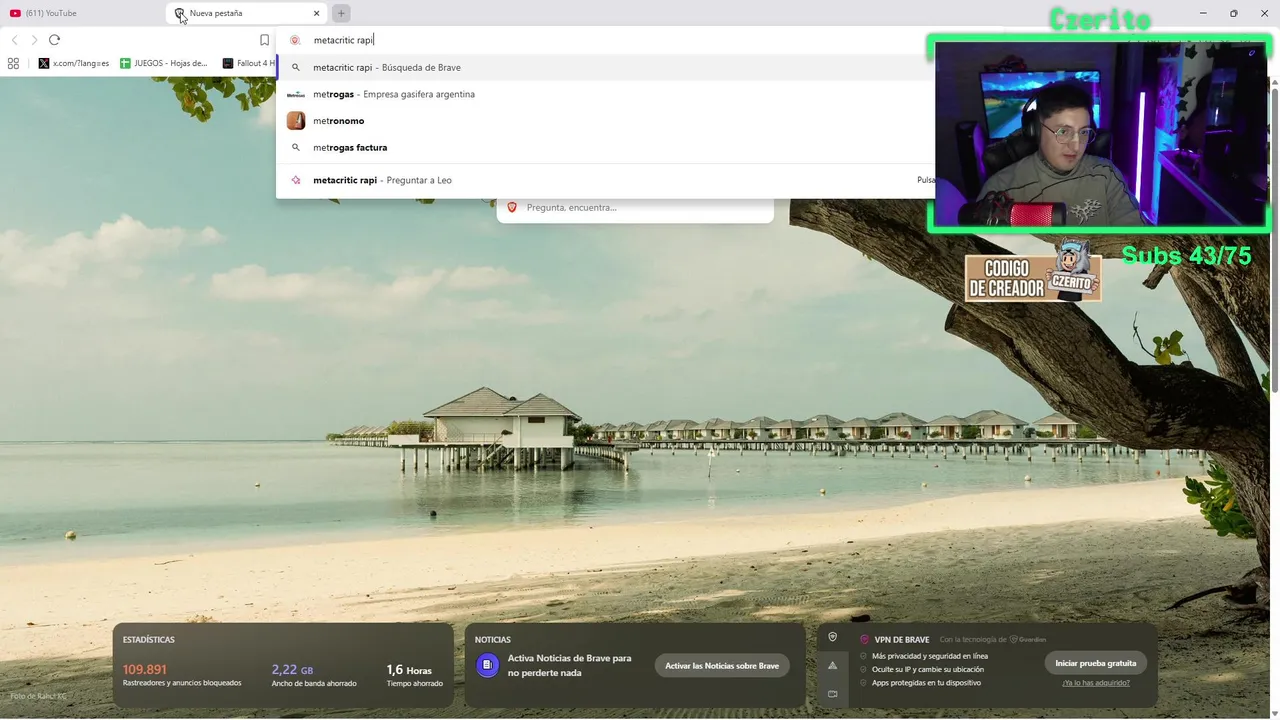Click the Pregunta, encuentra search box
The image size is (1280, 720).
pyautogui.click(x=635, y=207)
